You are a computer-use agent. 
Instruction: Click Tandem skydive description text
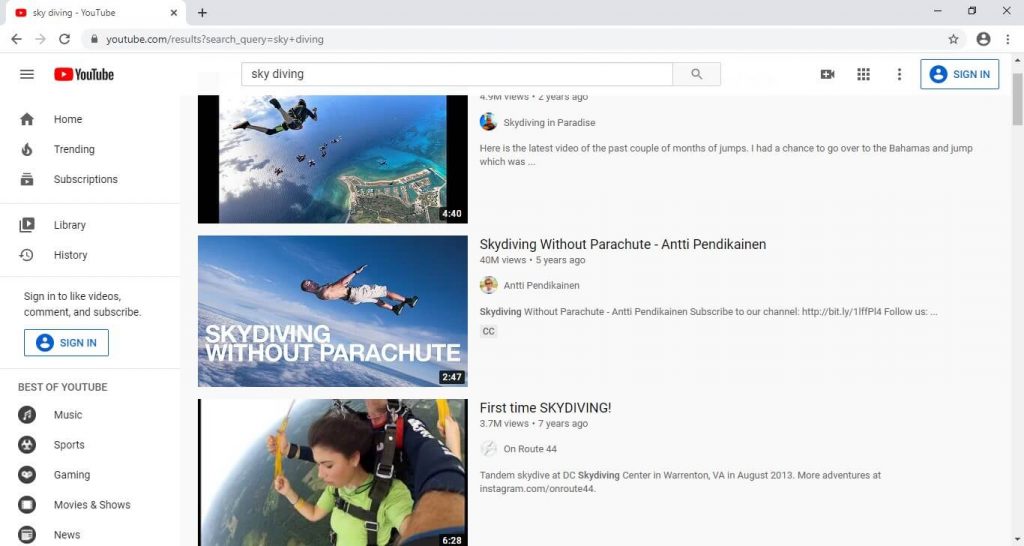pos(680,482)
